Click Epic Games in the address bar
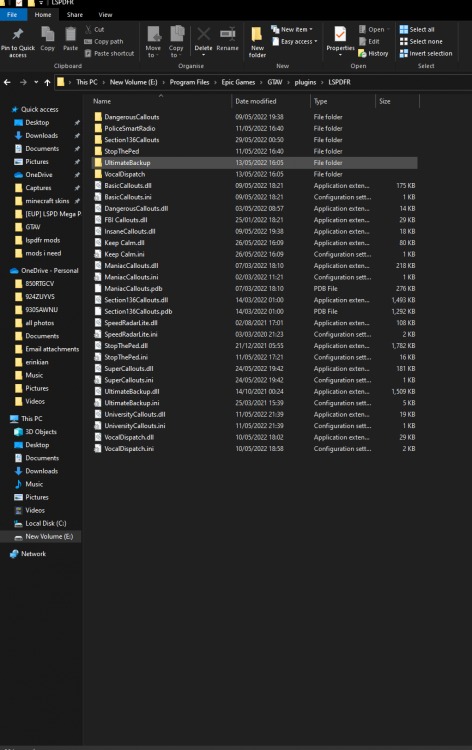The height and width of the screenshot is (750, 472). [238, 82]
